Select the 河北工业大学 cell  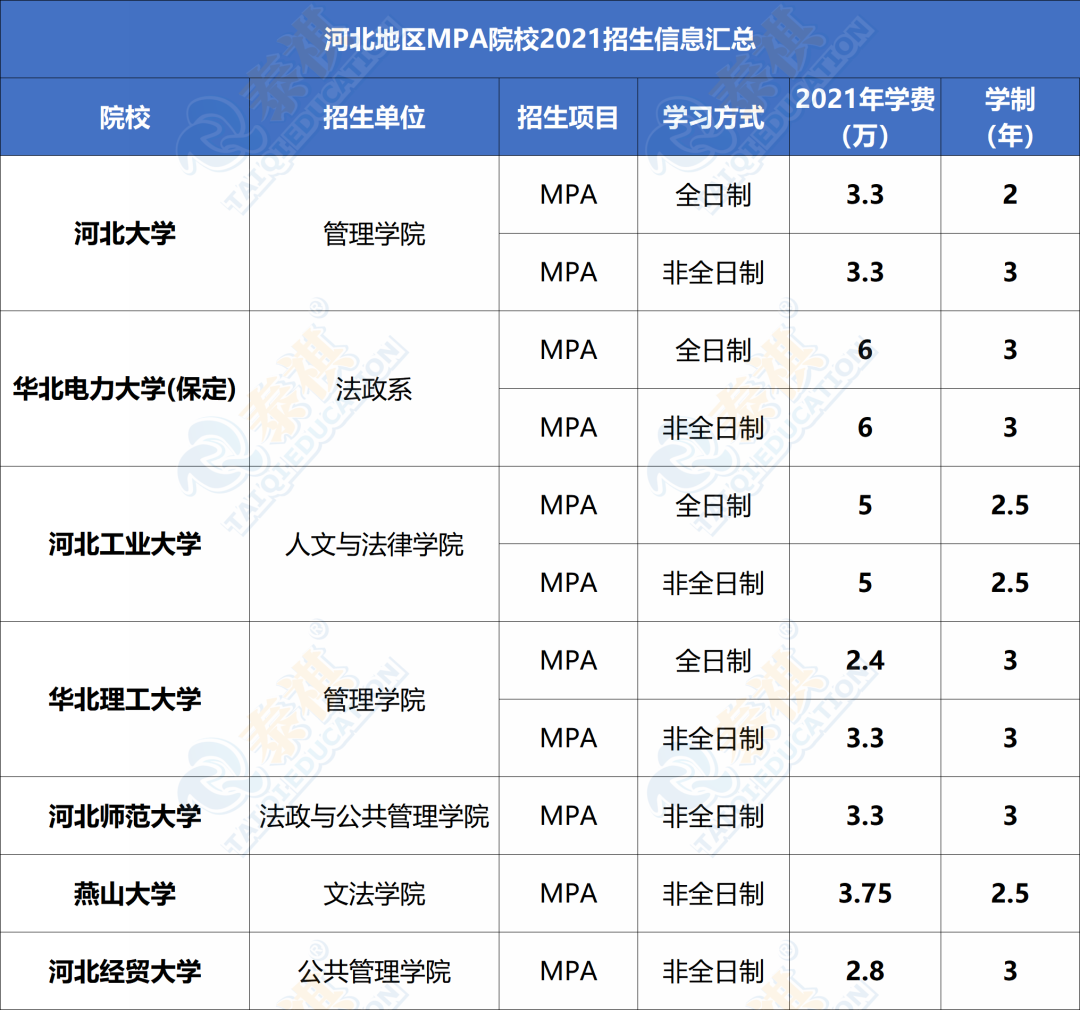[125, 544]
